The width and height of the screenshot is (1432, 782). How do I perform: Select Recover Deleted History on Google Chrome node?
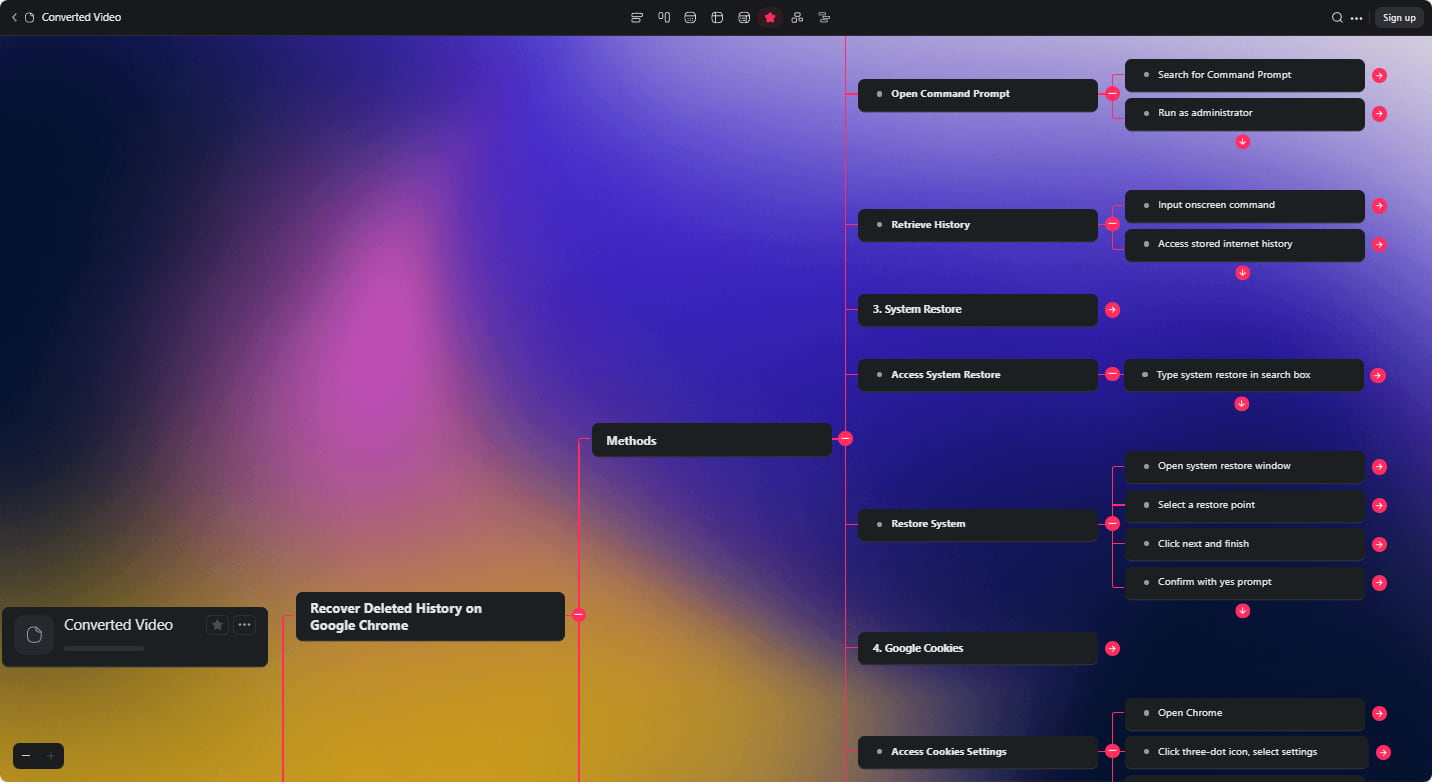click(430, 617)
